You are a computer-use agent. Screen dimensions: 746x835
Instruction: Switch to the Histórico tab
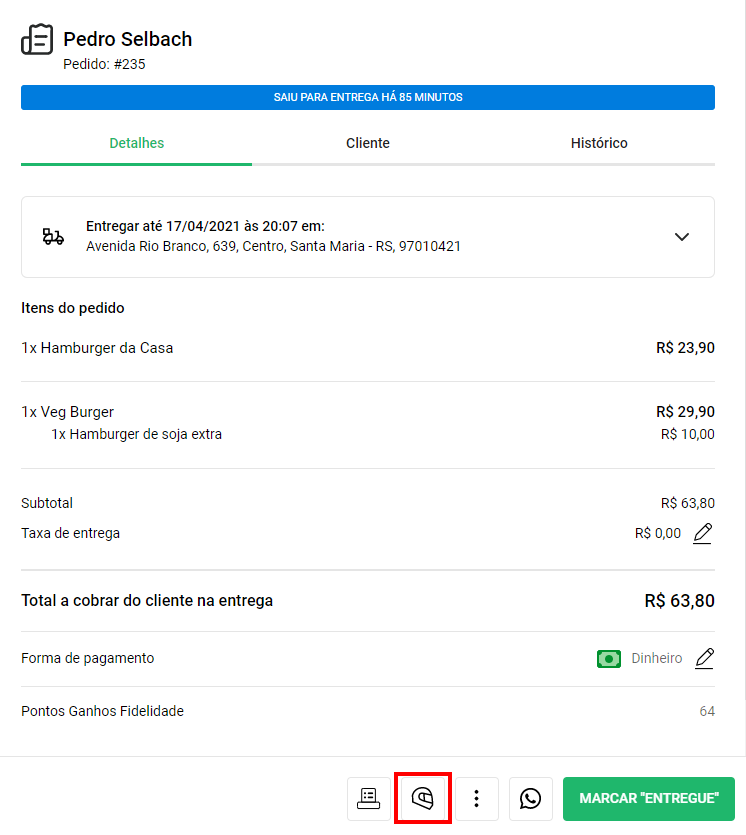point(599,143)
